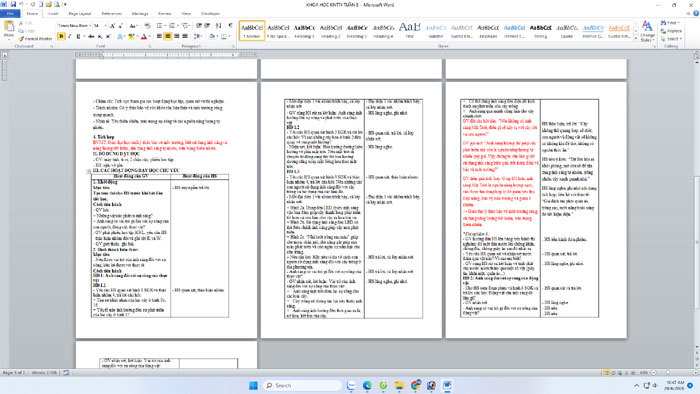Screen dimensions: 700x394
Task: Clear formatting with the eraser icon
Action: (x=147, y=26)
